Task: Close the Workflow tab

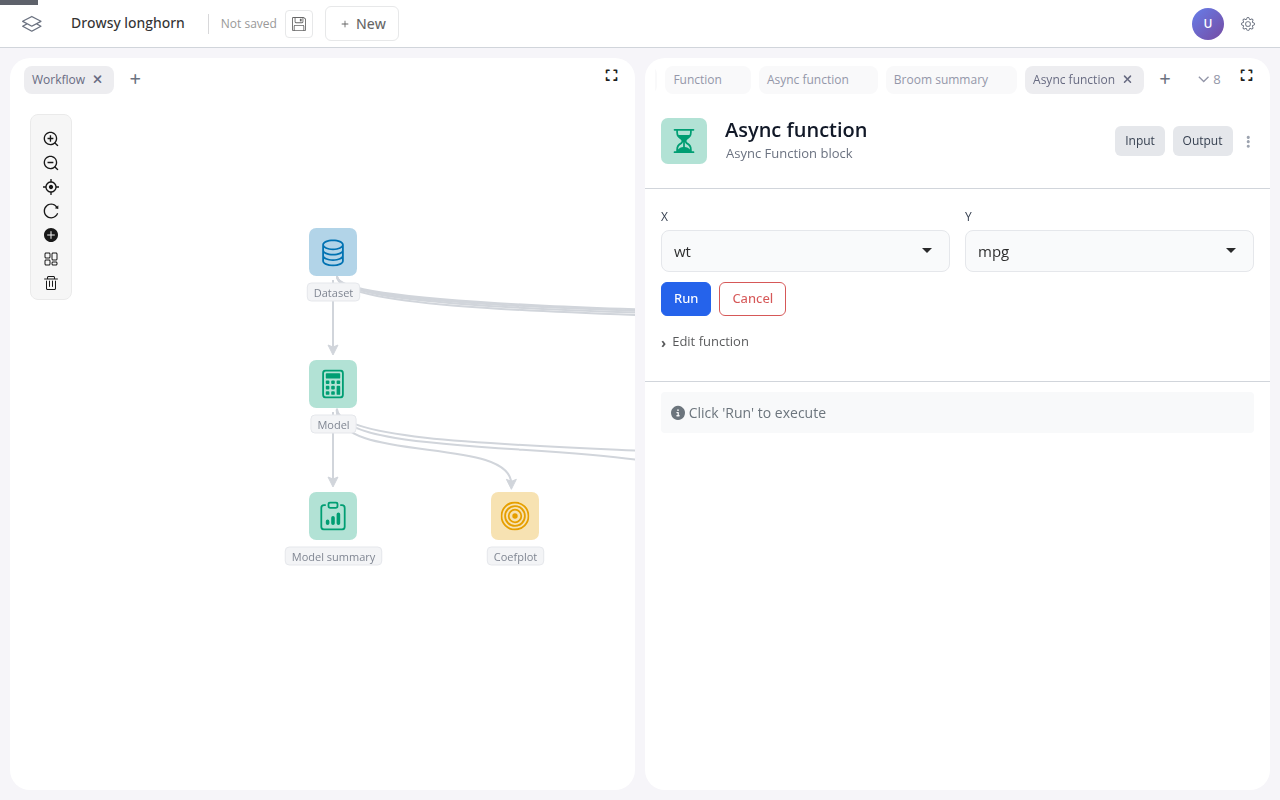Action: 98,80
